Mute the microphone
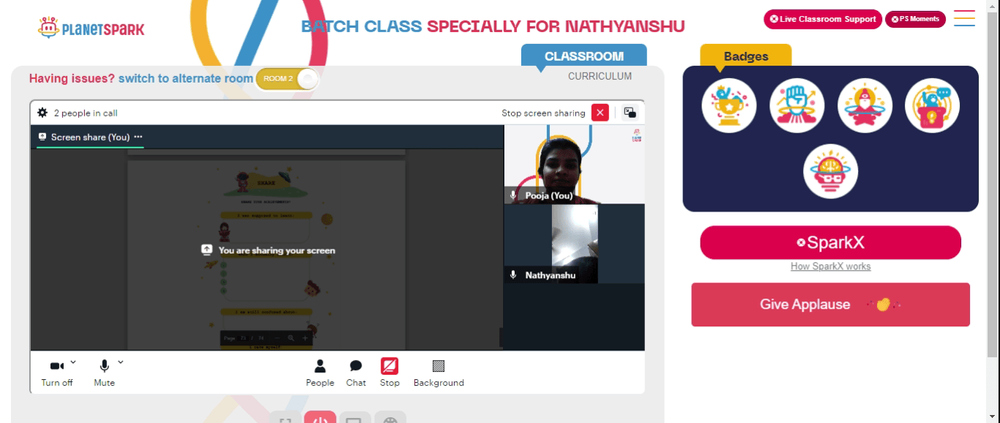The height and width of the screenshot is (423, 1000). [104, 373]
